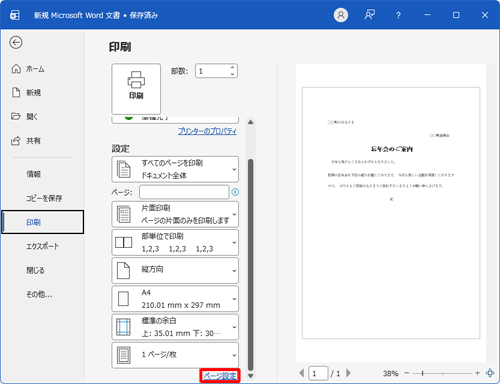The image size is (500, 384).
Task: Click the Word application icon in title bar
Action: (15, 15)
